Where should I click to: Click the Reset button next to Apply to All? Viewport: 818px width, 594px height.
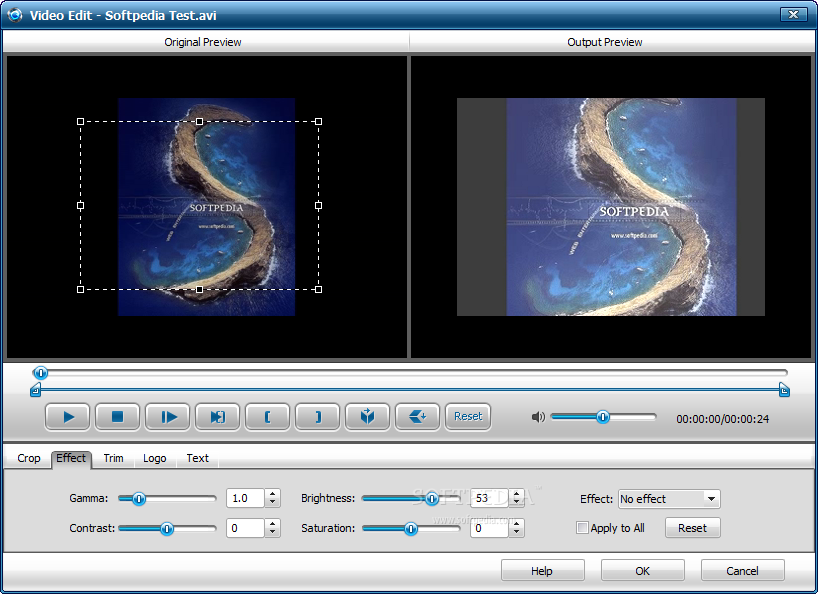coord(692,528)
